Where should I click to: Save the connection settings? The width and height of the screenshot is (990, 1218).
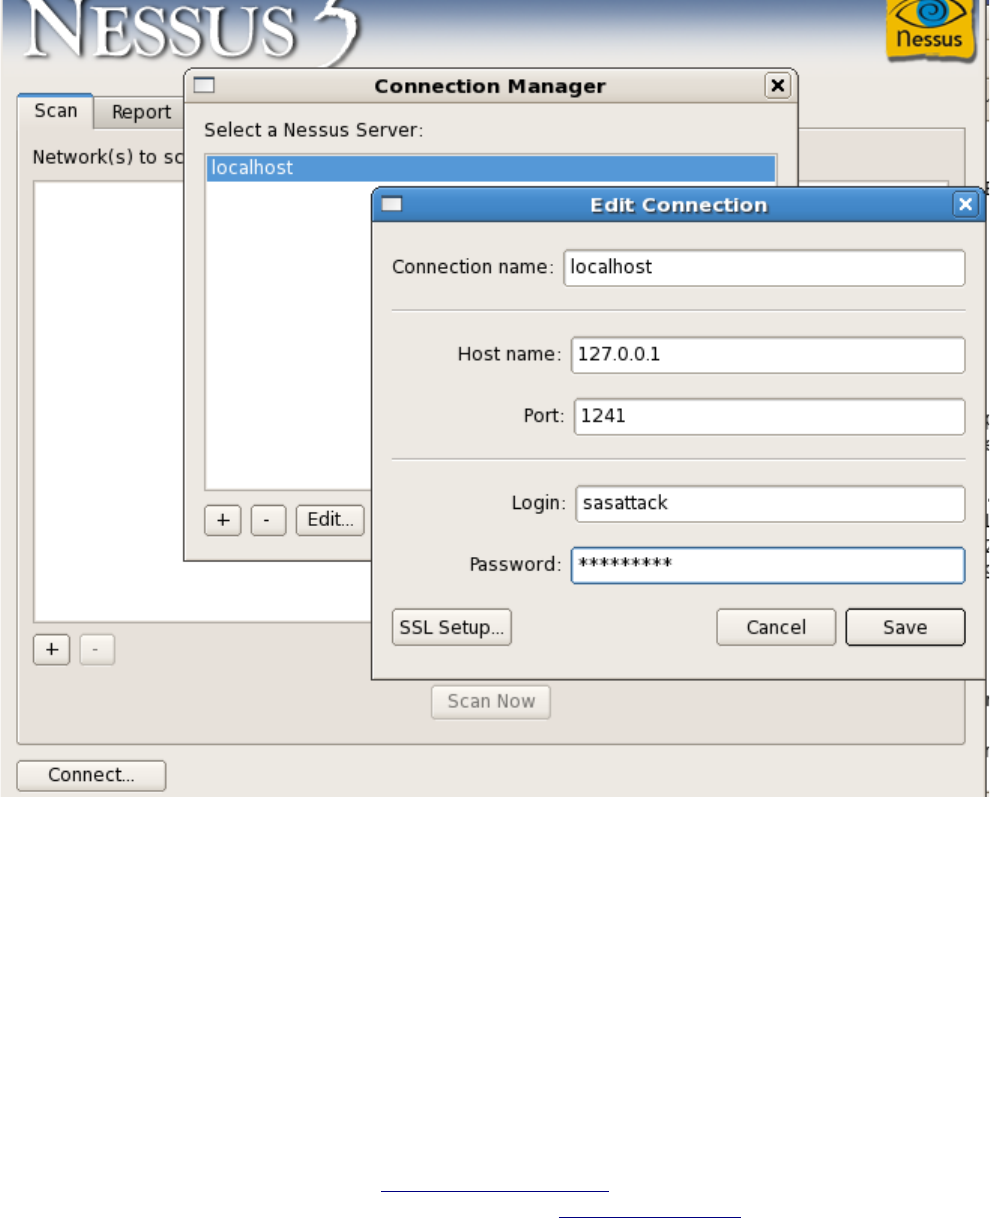[x=905, y=628]
